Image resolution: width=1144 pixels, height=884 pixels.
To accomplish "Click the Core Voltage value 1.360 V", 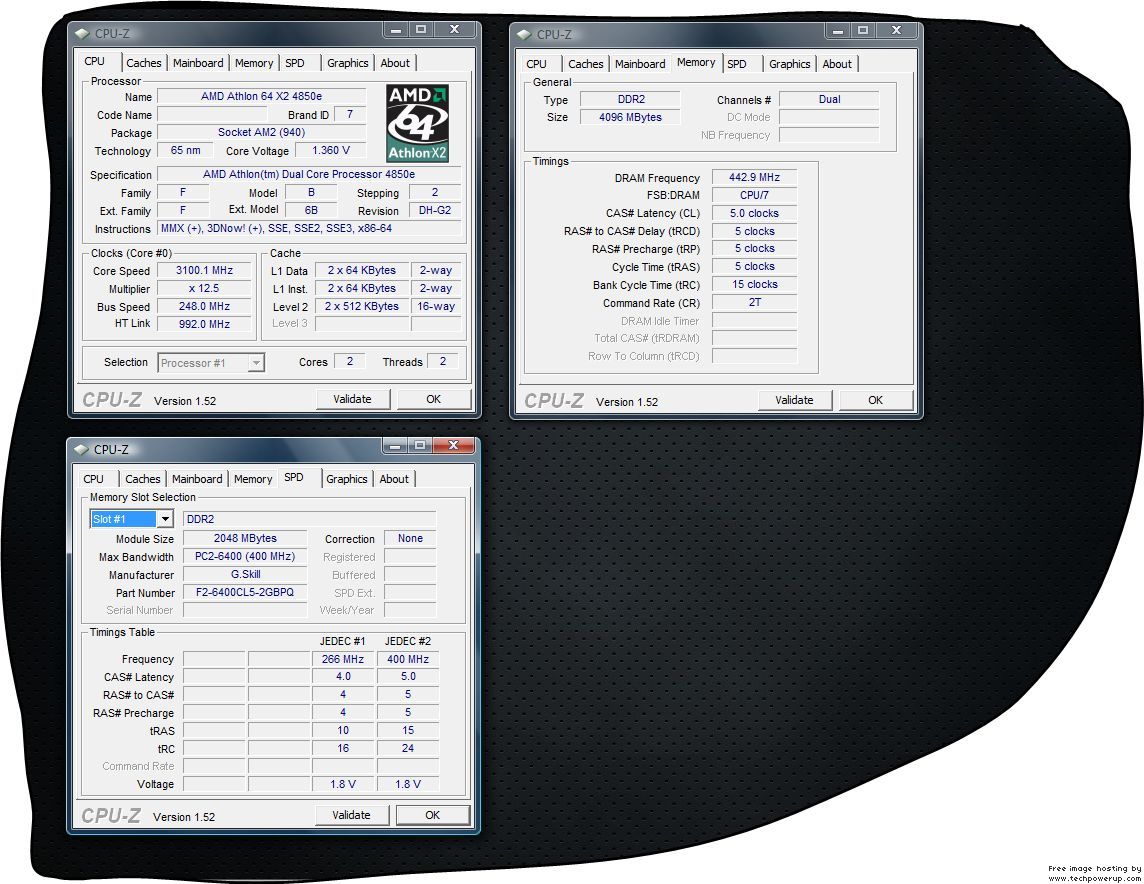I will click(x=331, y=150).
